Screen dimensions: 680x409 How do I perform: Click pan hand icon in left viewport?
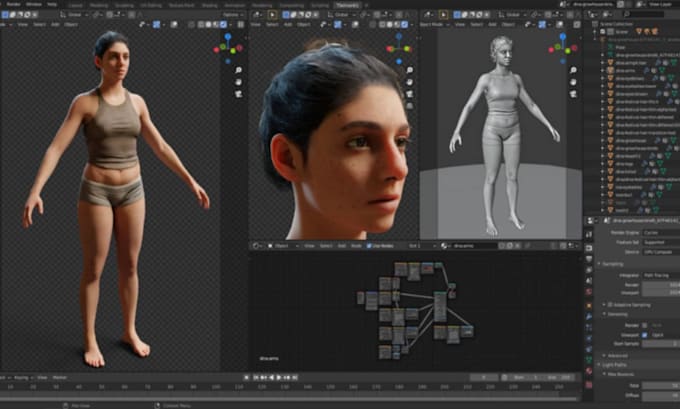(239, 82)
